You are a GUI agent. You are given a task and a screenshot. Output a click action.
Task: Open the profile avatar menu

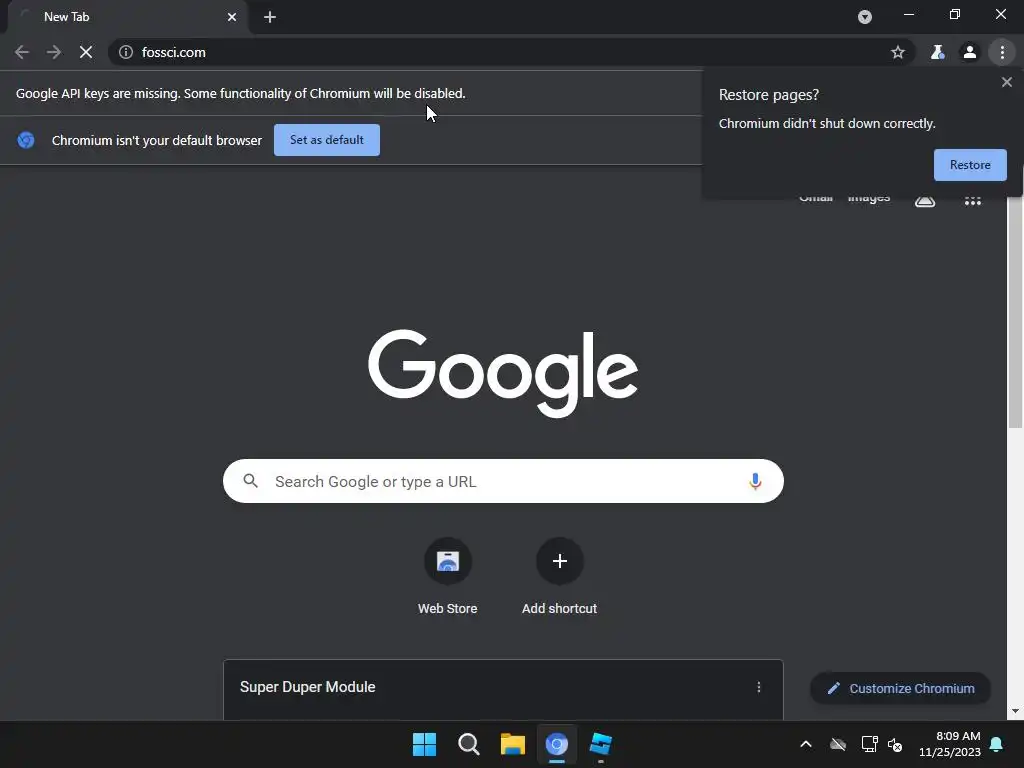[970, 52]
